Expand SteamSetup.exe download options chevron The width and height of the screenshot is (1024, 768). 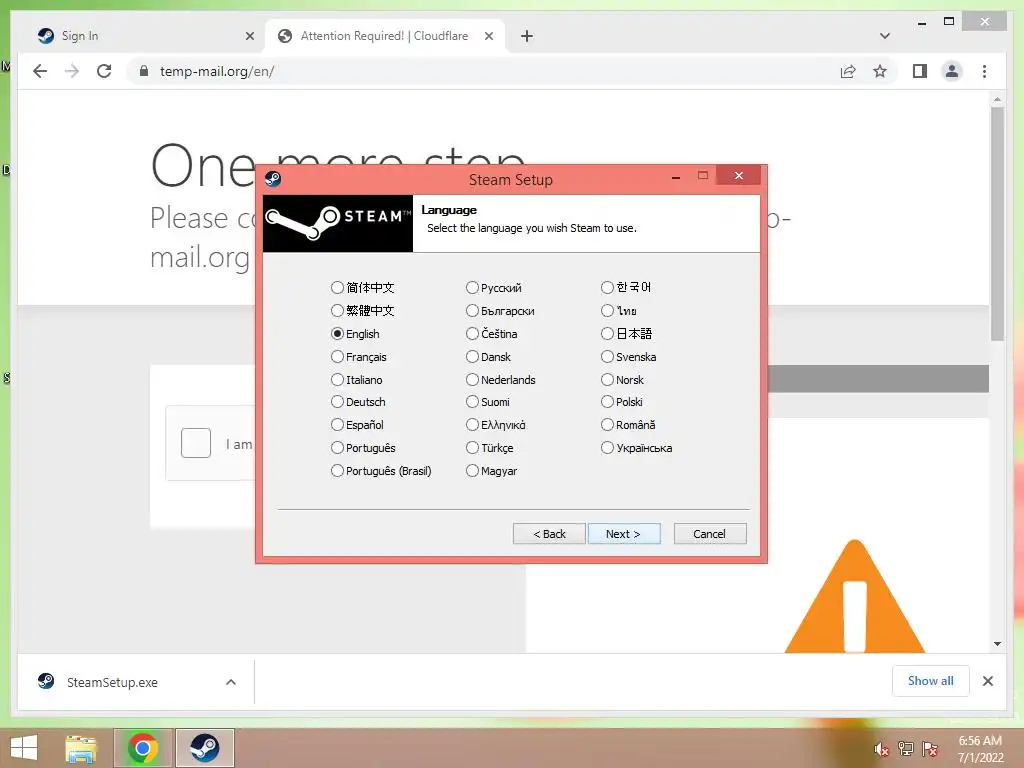(x=231, y=682)
